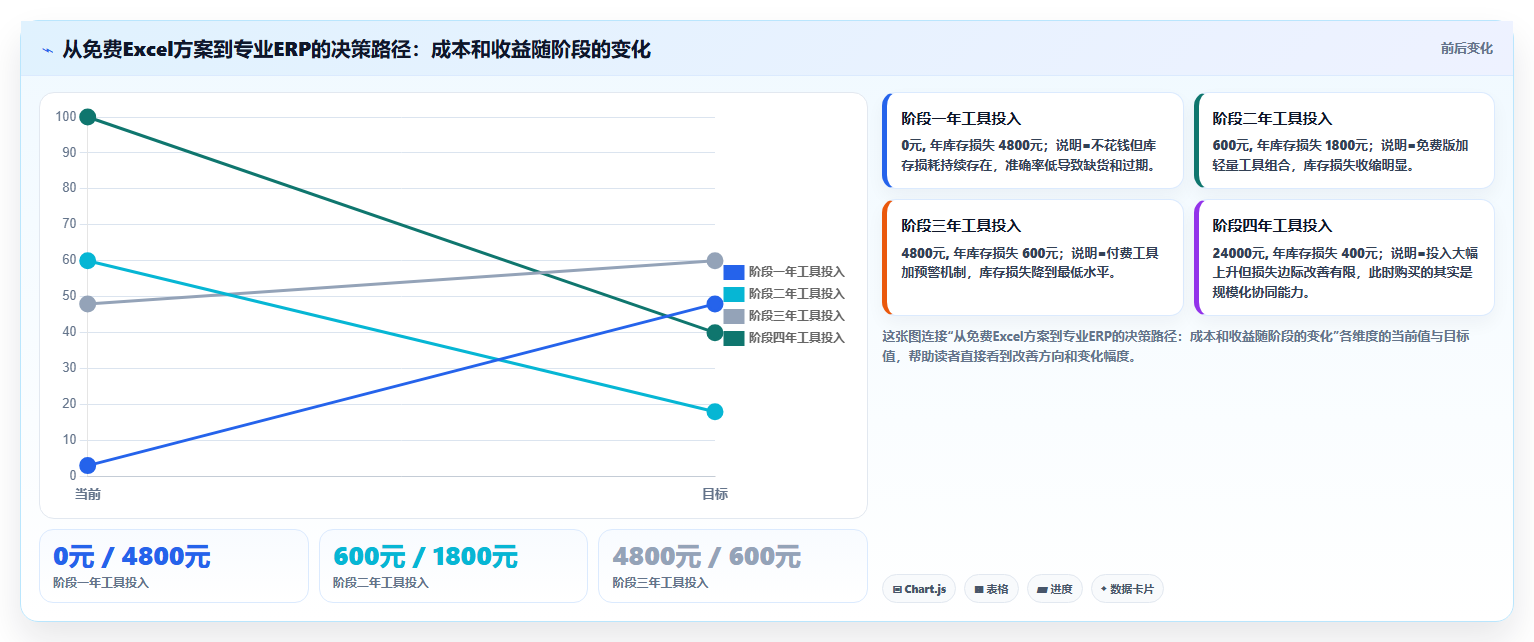Click y-axis label 100
The height and width of the screenshot is (642, 1534).
click(x=66, y=117)
